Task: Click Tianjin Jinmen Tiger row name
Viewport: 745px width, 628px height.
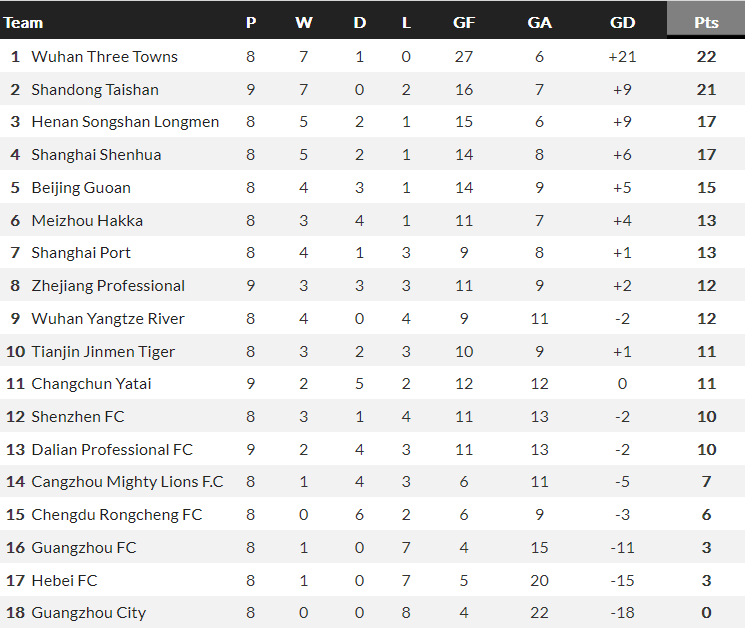Action: 103,352
